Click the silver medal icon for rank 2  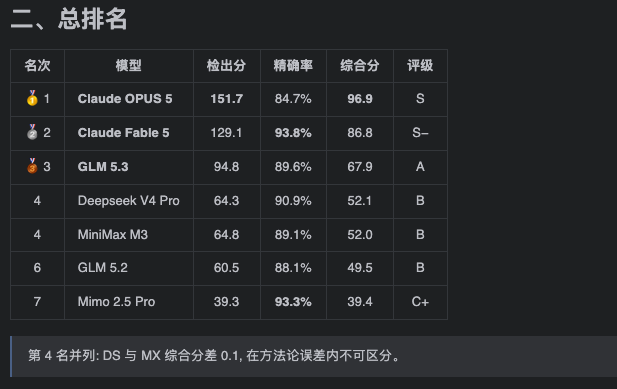click(32, 133)
